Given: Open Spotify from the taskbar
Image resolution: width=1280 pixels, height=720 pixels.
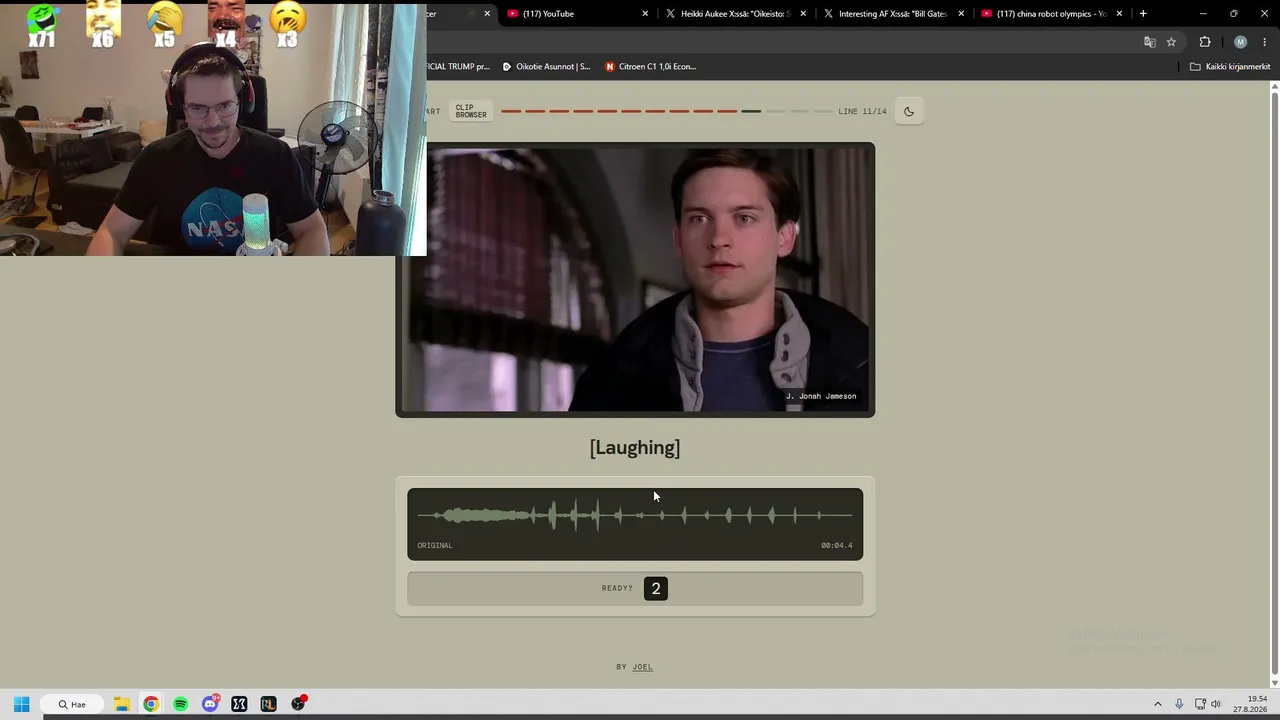Looking at the screenshot, I should [180, 704].
